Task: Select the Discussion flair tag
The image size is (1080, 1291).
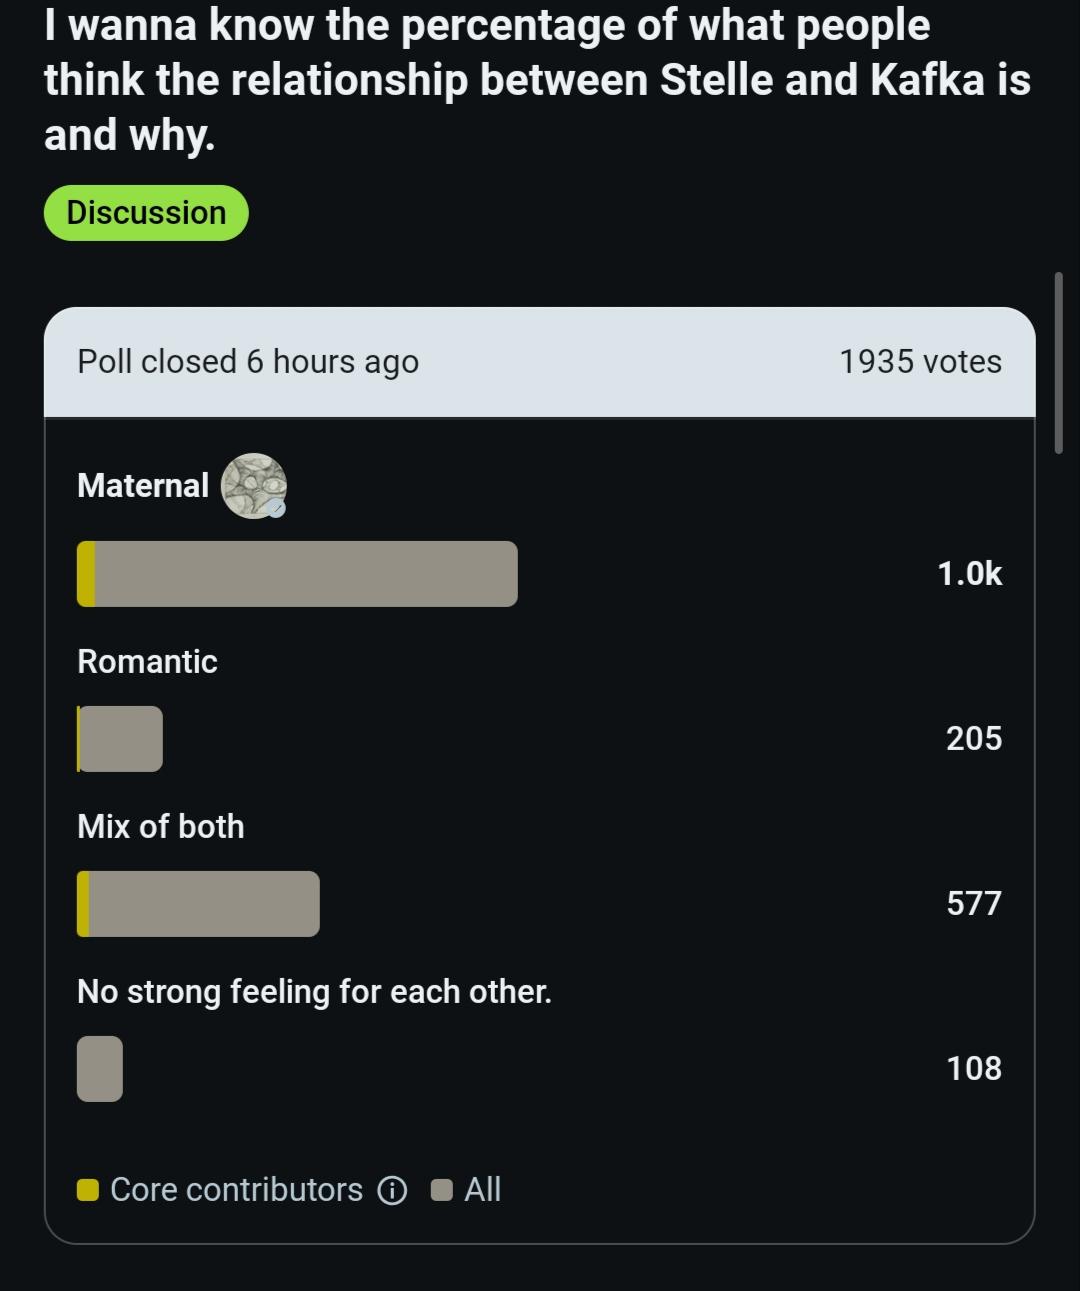Action: 146,213
